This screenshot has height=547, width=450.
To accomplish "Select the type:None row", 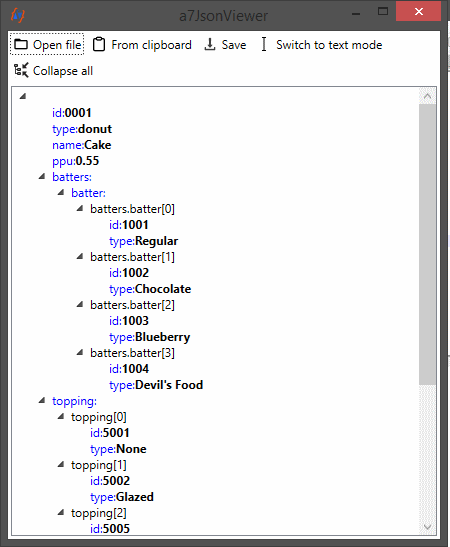I will pyautogui.click(x=118, y=449).
